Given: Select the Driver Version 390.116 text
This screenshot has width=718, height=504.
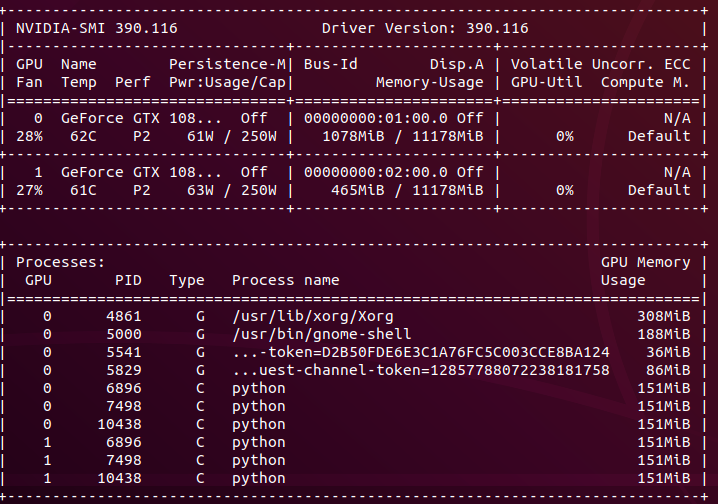Looking at the screenshot, I should [425, 28].
